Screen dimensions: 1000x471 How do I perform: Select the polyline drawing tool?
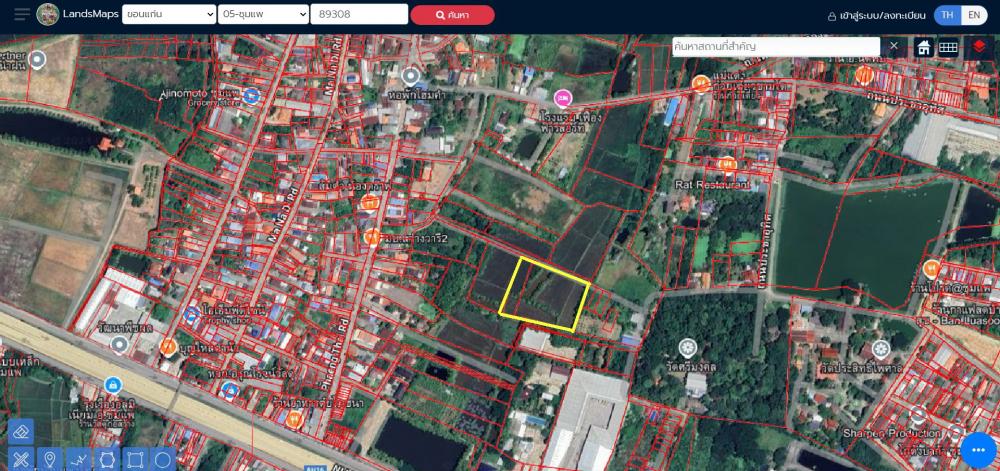78,459
